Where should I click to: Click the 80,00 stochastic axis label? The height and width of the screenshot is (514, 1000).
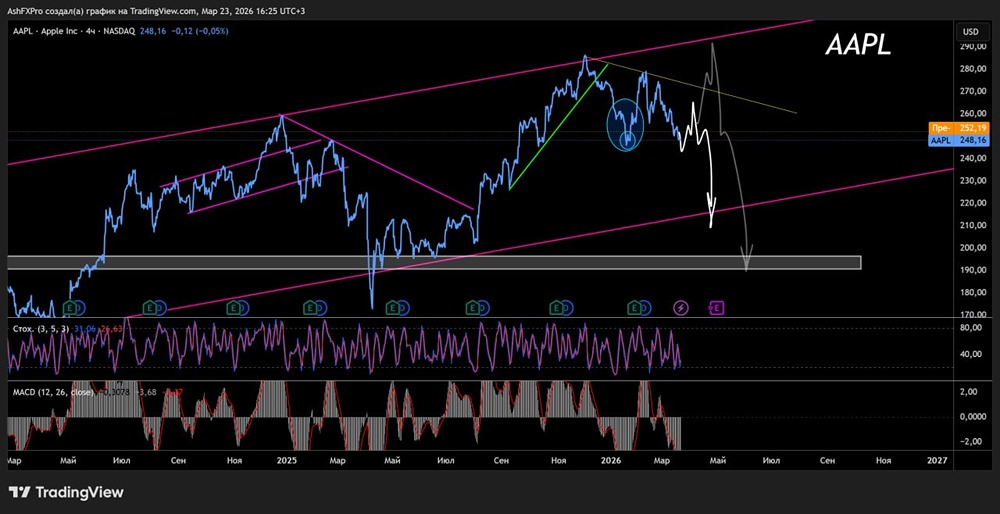(x=972, y=328)
